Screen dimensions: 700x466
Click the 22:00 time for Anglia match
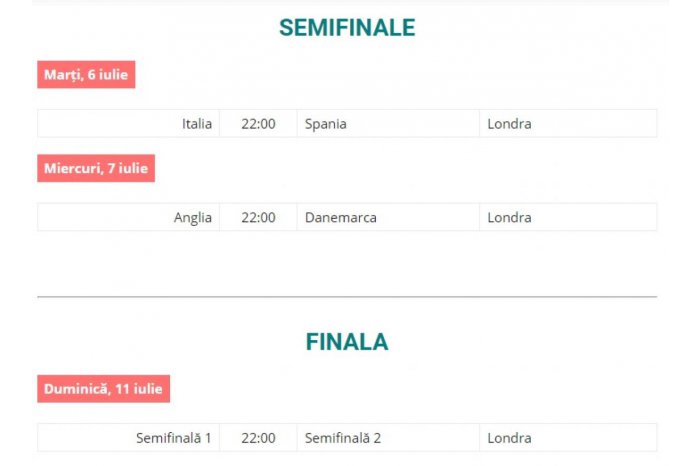[258, 217]
